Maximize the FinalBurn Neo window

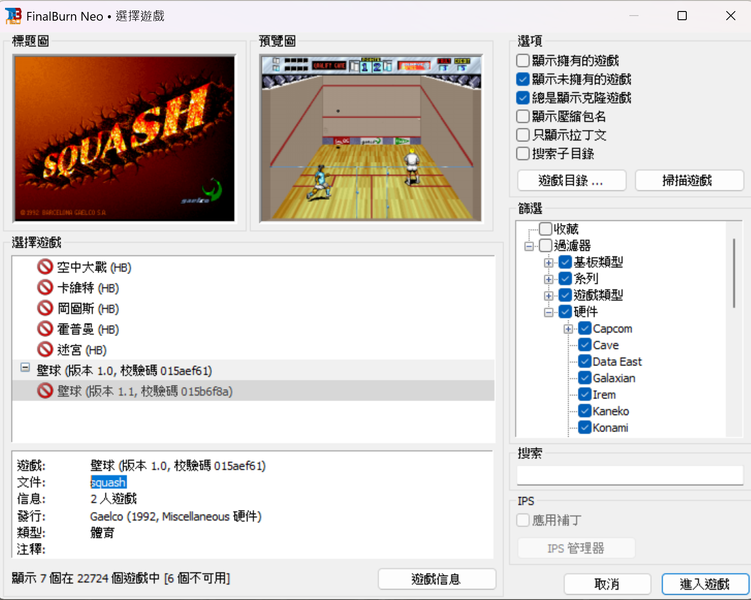(x=682, y=16)
